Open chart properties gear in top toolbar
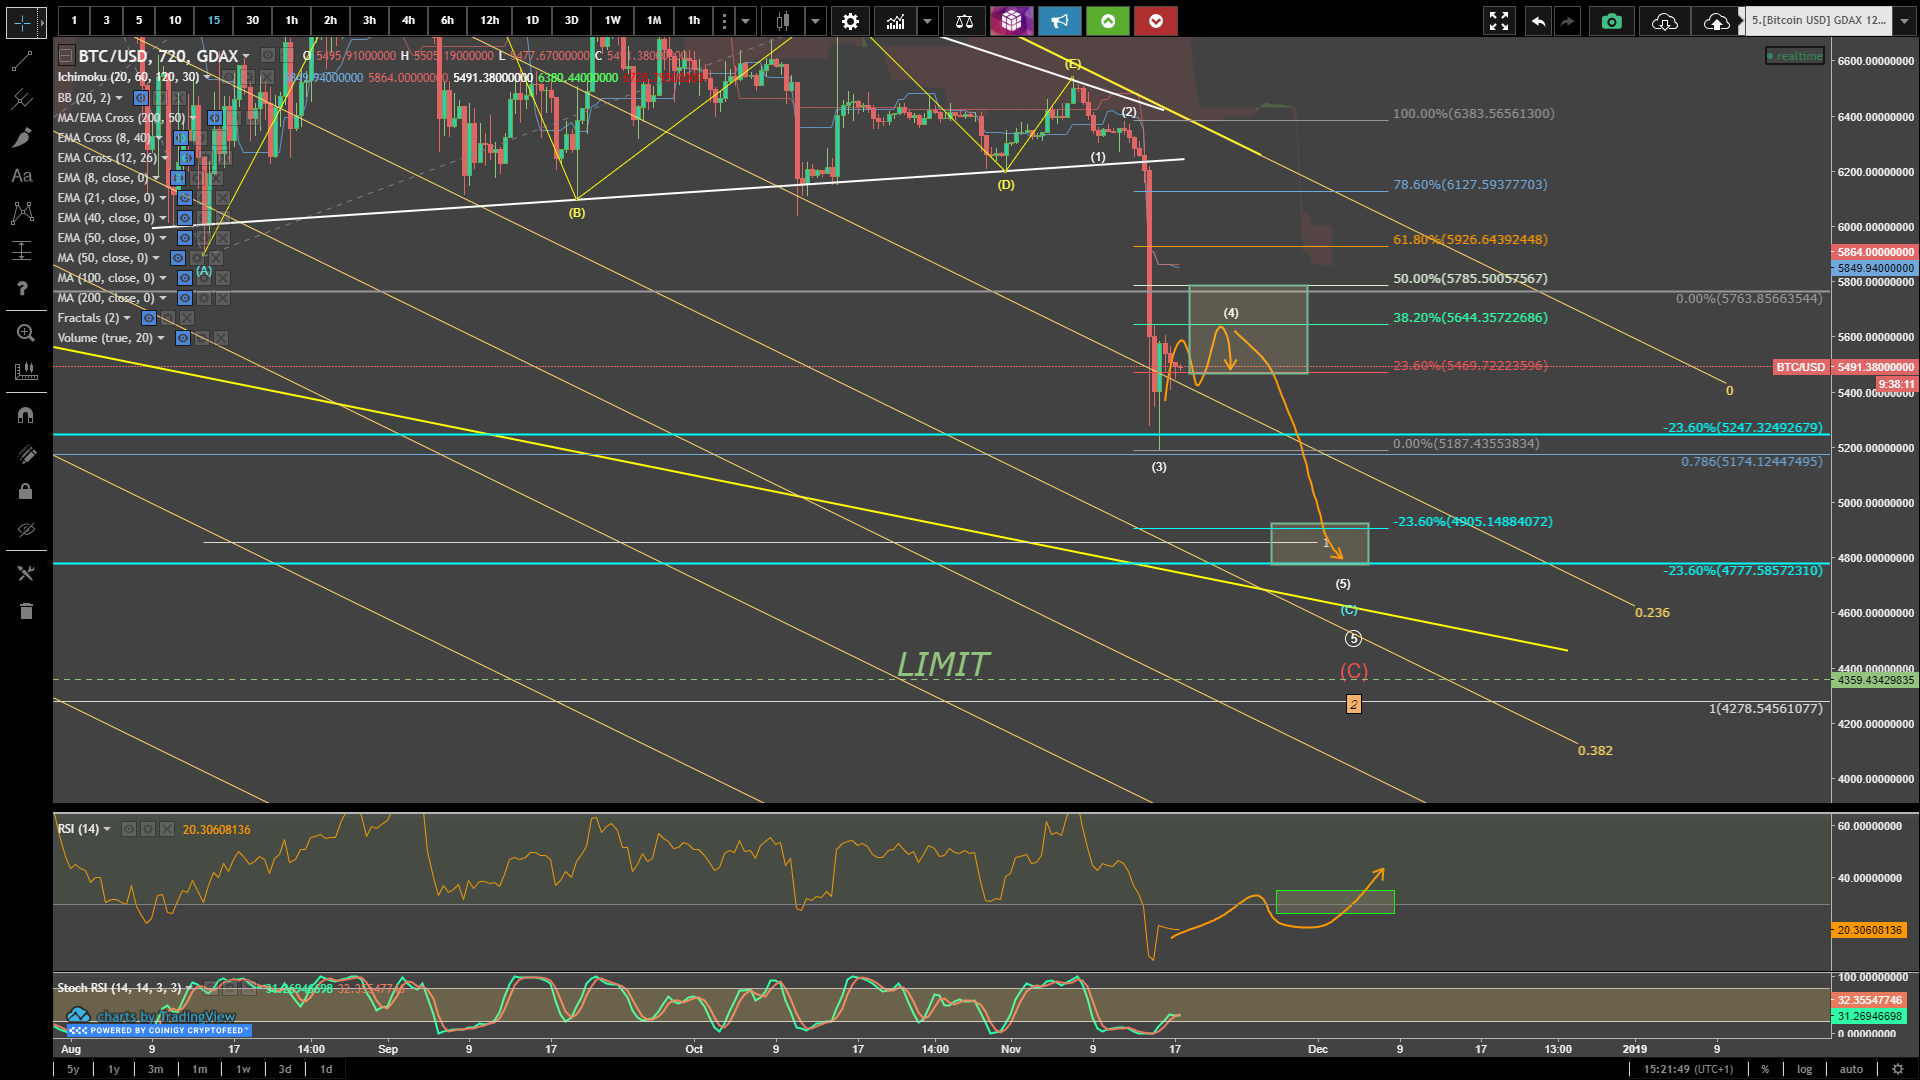 coord(850,21)
